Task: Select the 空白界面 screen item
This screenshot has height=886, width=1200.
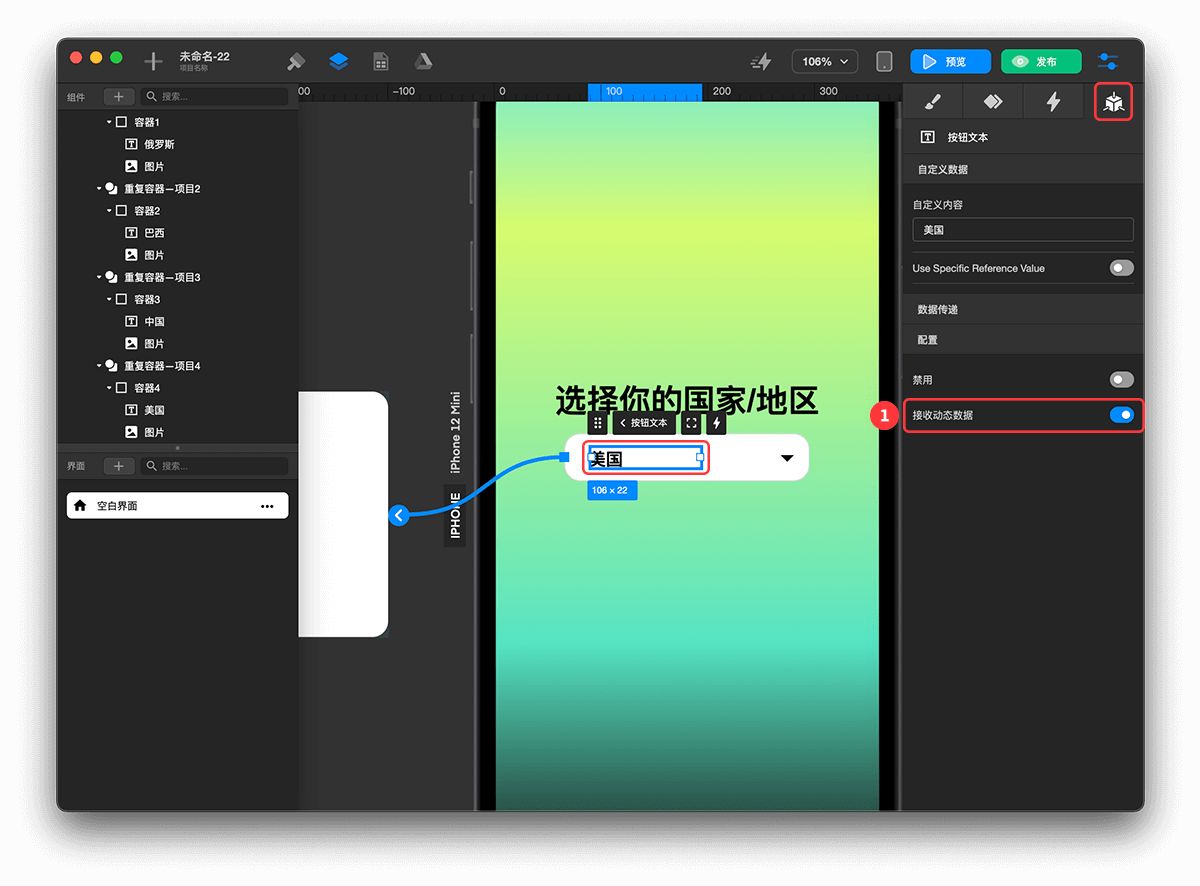Action: click(177, 506)
